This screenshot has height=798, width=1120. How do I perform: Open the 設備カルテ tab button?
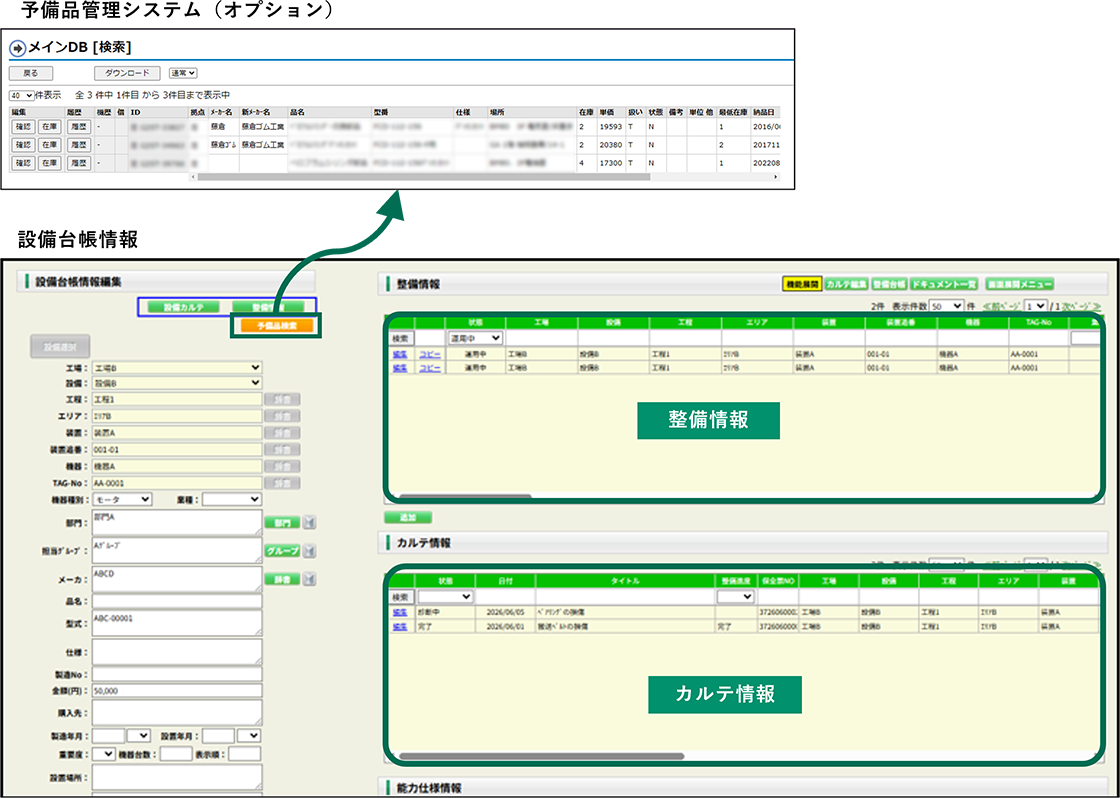tap(184, 306)
